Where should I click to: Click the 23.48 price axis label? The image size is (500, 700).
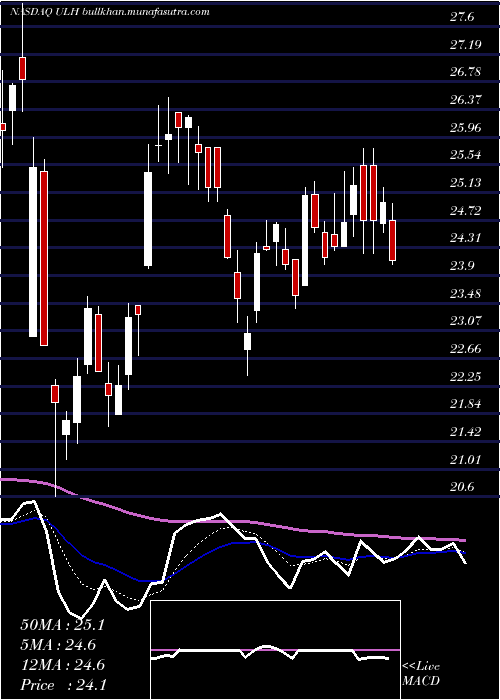point(466,294)
